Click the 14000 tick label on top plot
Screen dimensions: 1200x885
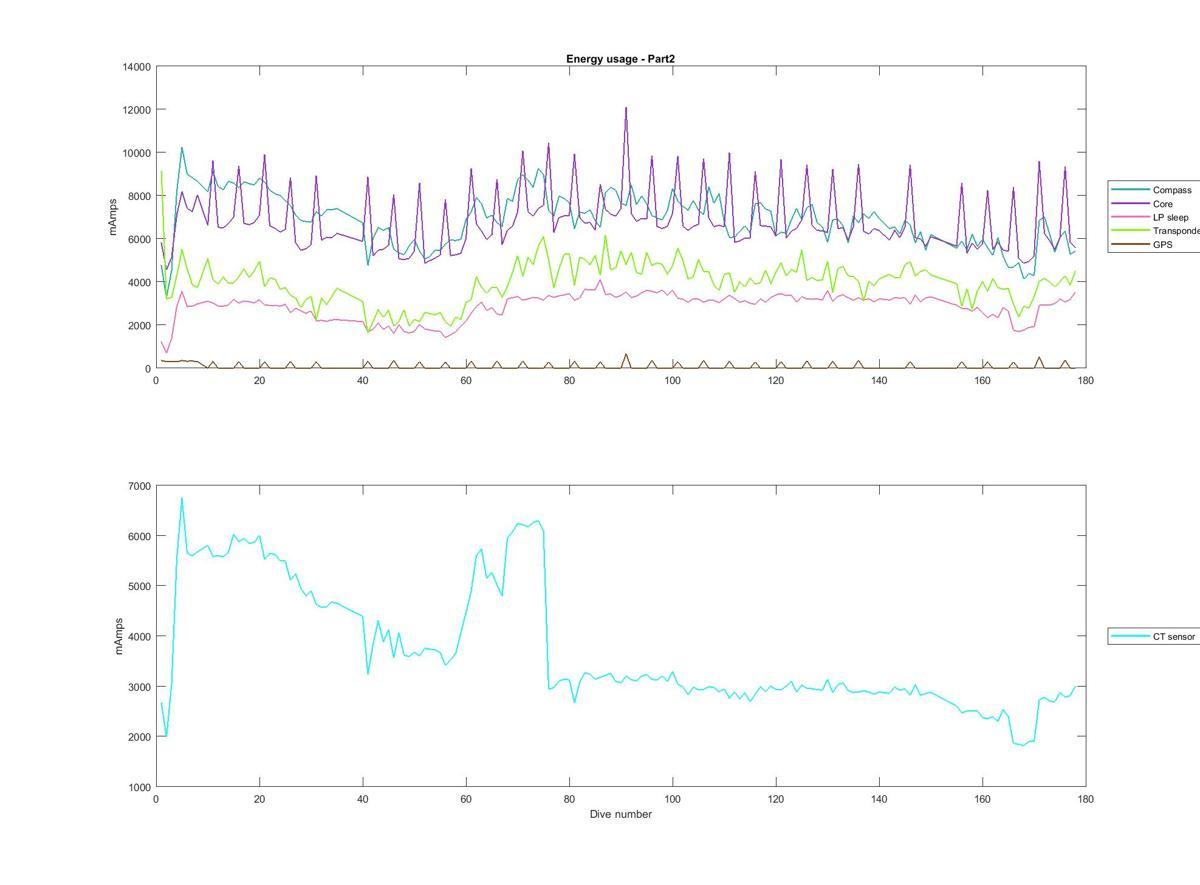(x=137, y=67)
